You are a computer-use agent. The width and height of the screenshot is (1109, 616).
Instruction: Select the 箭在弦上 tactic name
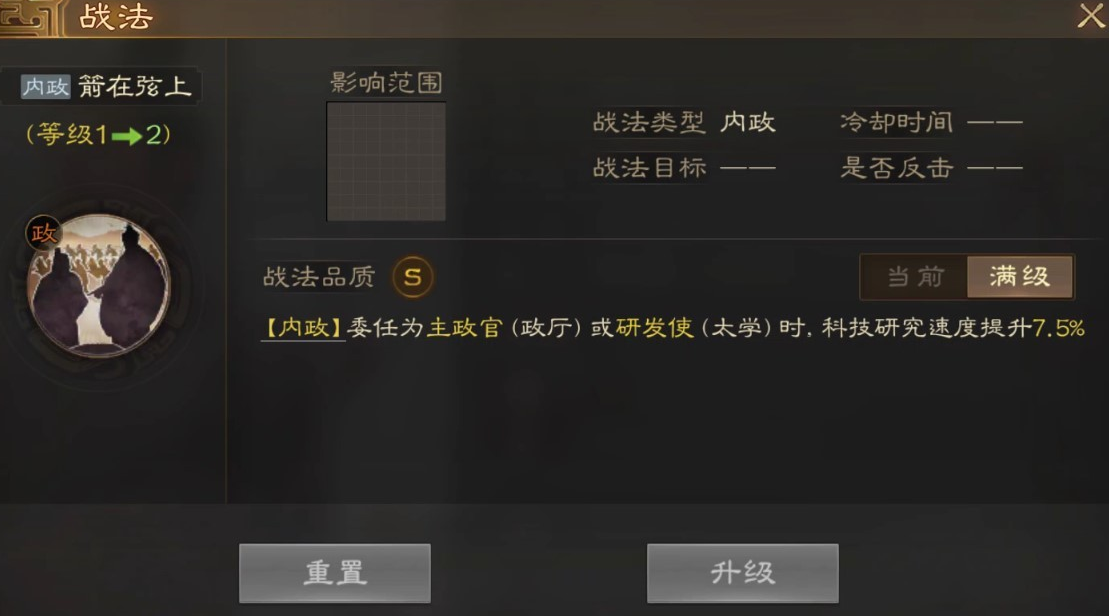click(x=134, y=87)
